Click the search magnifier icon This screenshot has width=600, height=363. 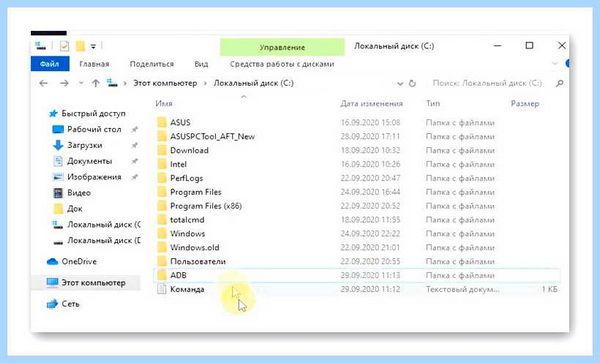tap(559, 83)
